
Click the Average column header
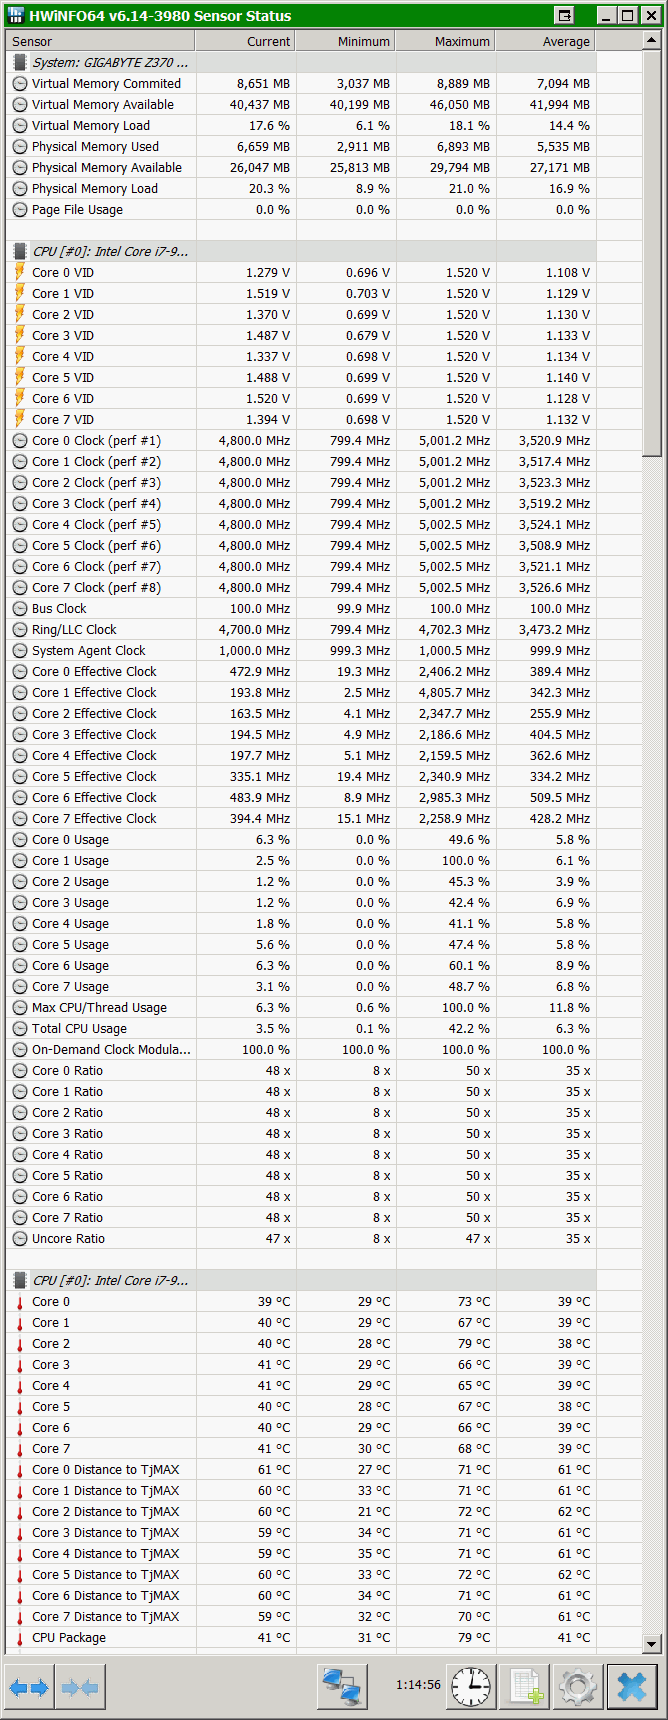click(x=545, y=41)
